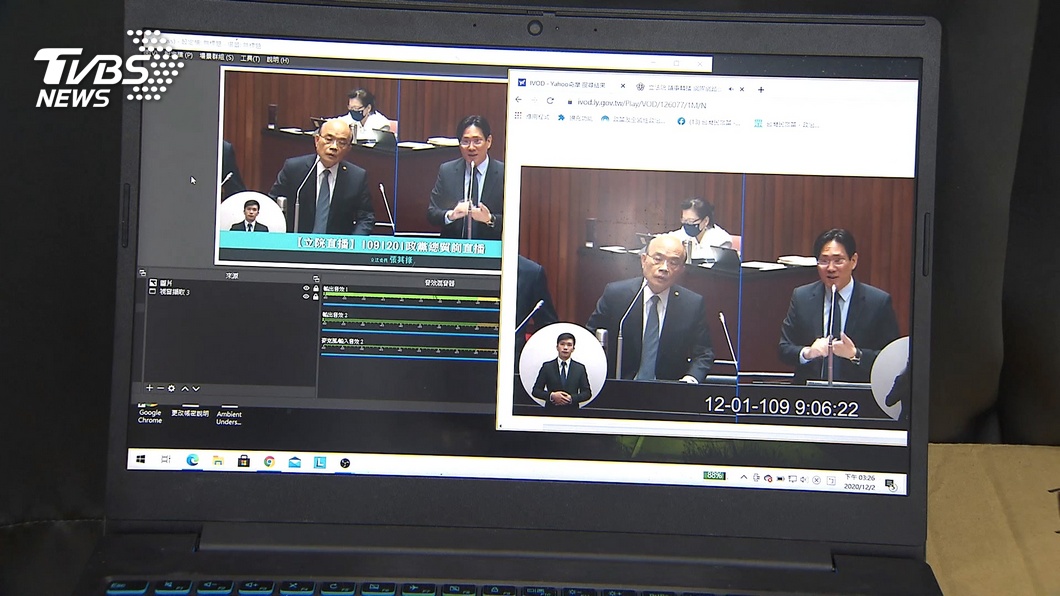Move the source down with the arrow
Viewport: 1060px width, 596px height.
tap(196, 388)
